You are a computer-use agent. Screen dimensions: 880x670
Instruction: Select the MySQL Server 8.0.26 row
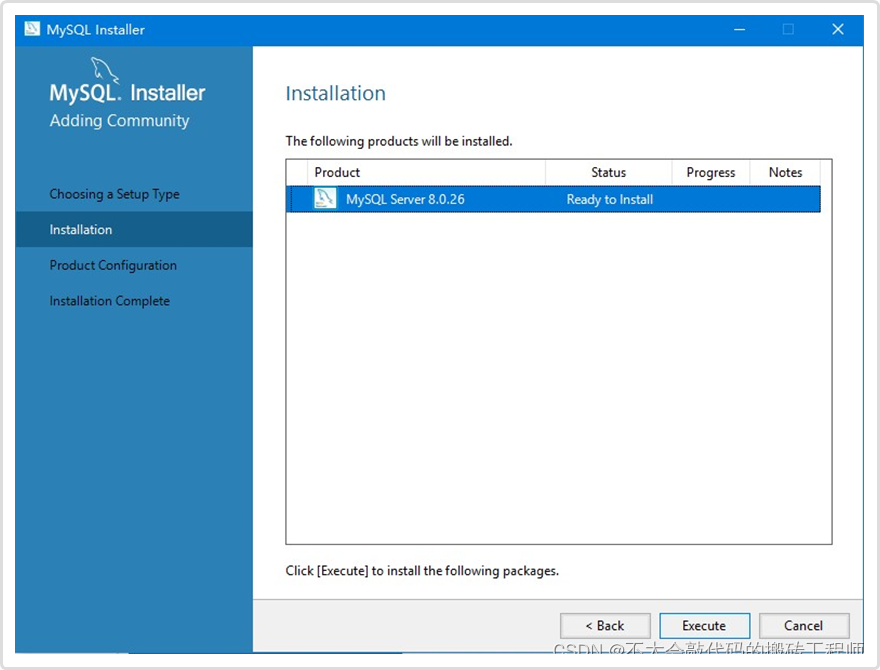tap(553, 199)
